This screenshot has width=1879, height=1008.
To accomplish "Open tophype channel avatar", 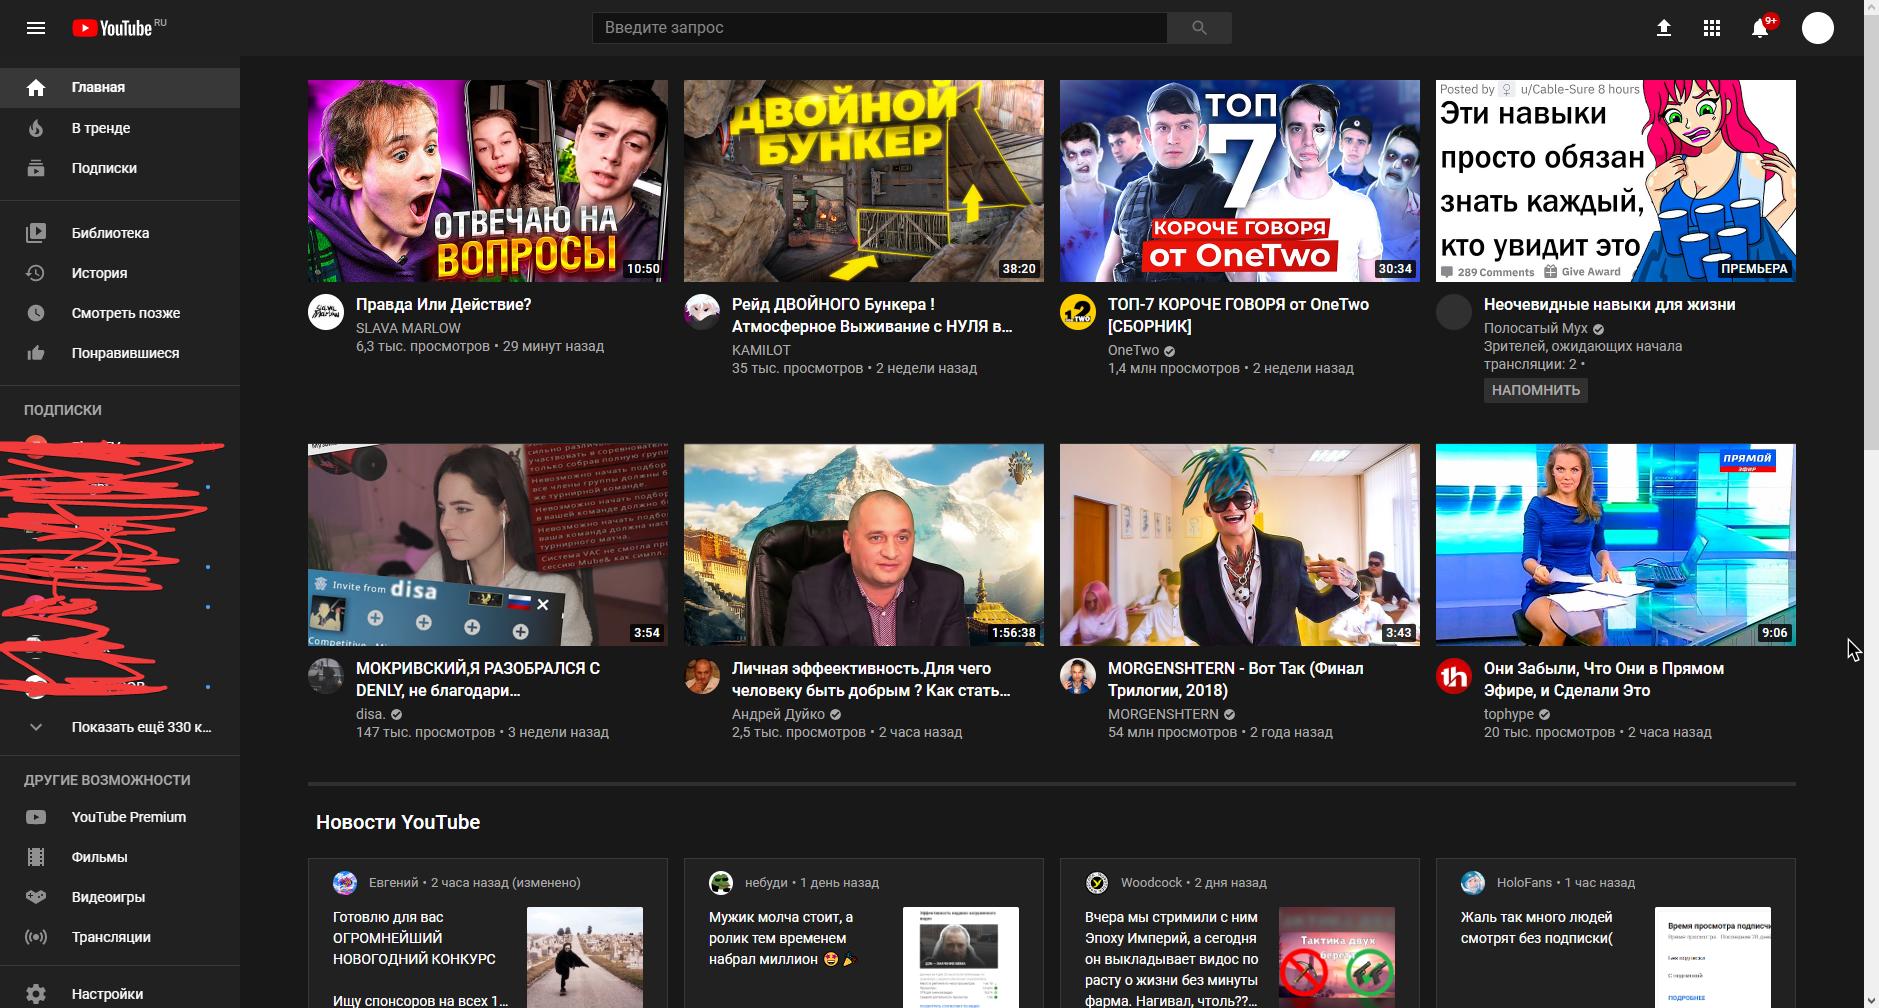I will point(1454,676).
